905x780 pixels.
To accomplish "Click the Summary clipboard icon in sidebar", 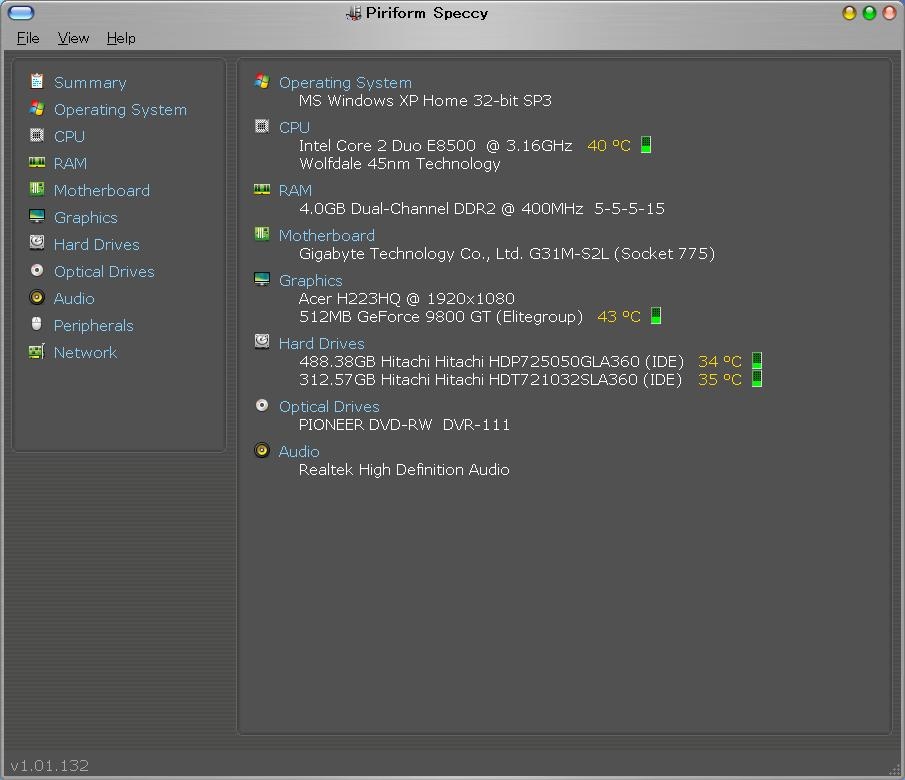I will point(37,82).
